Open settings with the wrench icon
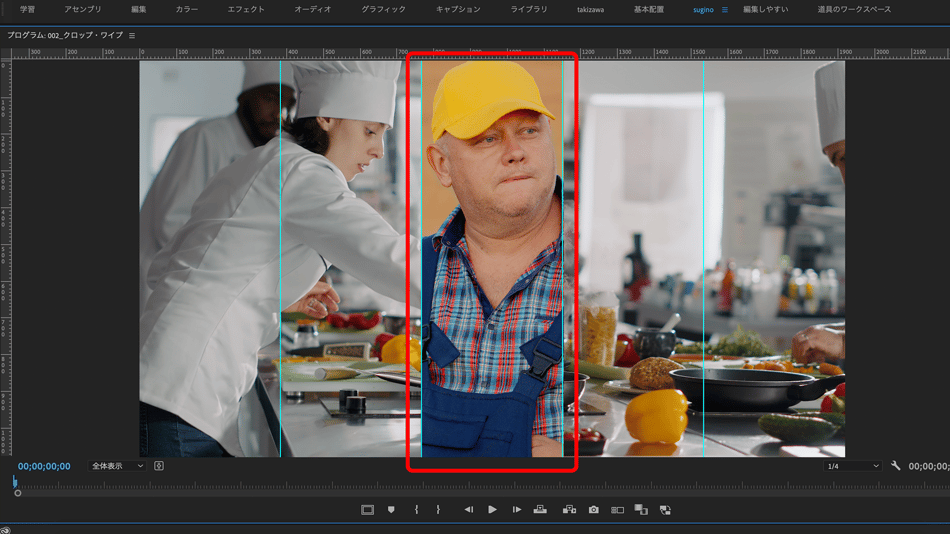 896,466
